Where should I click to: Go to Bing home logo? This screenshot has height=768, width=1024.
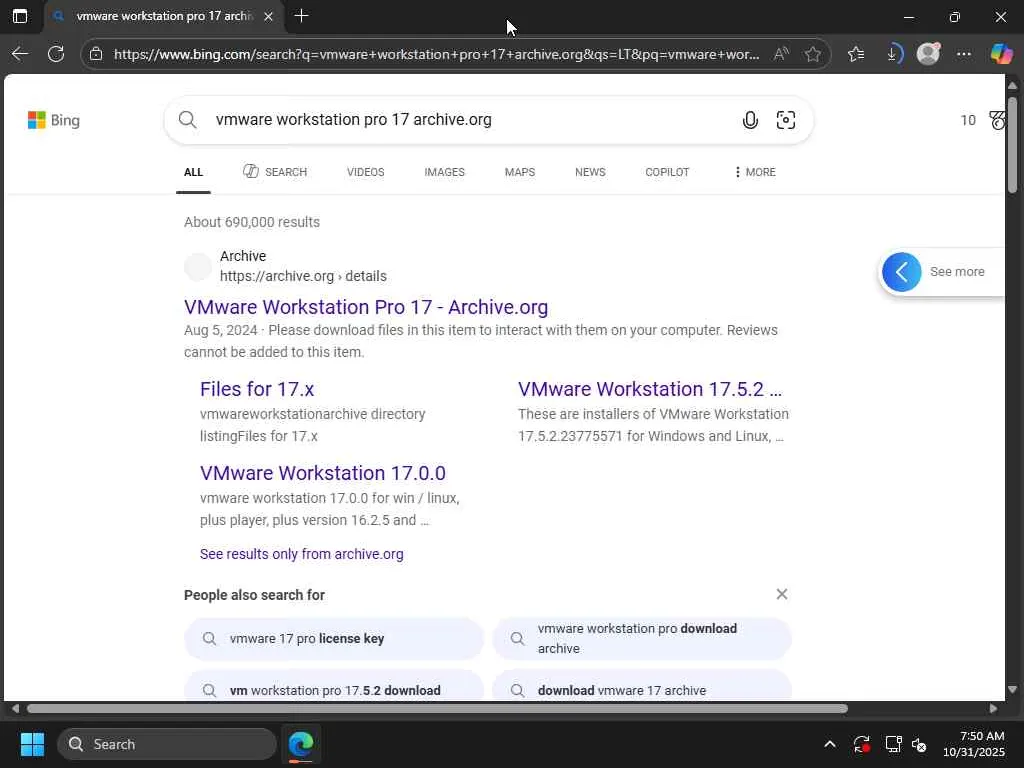[x=54, y=120]
